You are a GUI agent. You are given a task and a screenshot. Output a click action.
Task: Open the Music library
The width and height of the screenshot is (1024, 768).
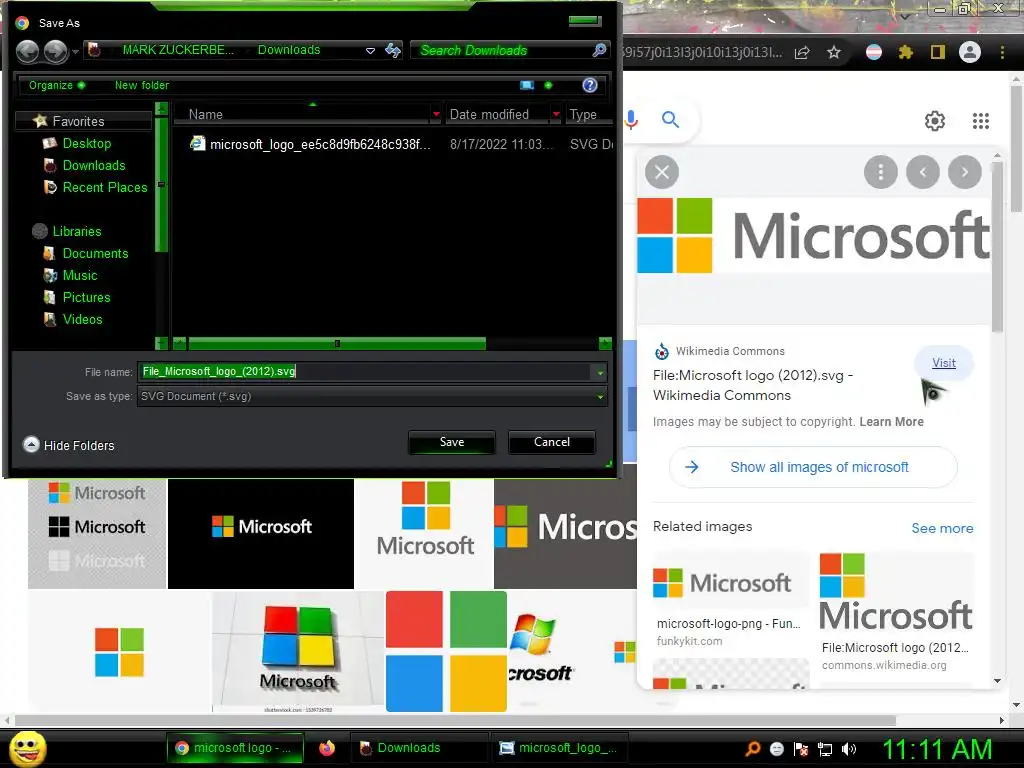80,276
